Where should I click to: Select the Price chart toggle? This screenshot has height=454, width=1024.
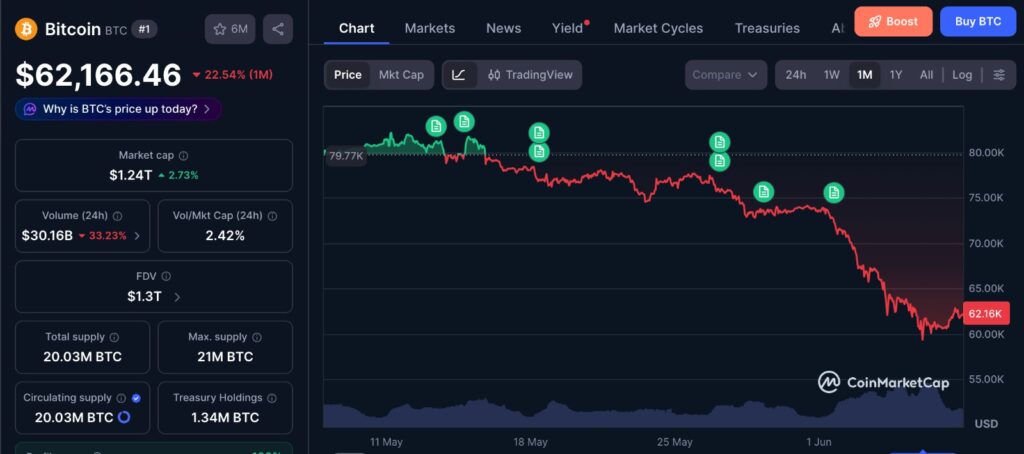tap(347, 74)
